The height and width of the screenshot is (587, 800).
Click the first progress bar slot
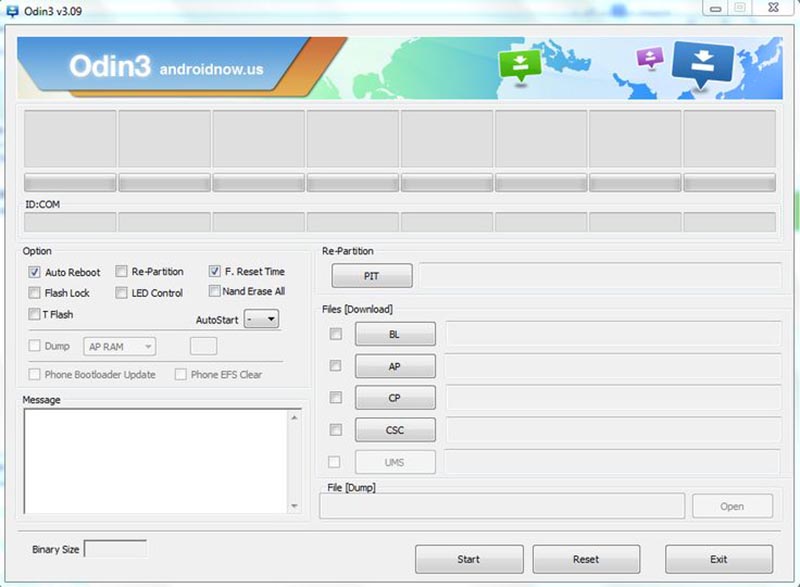[x=70, y=182]
